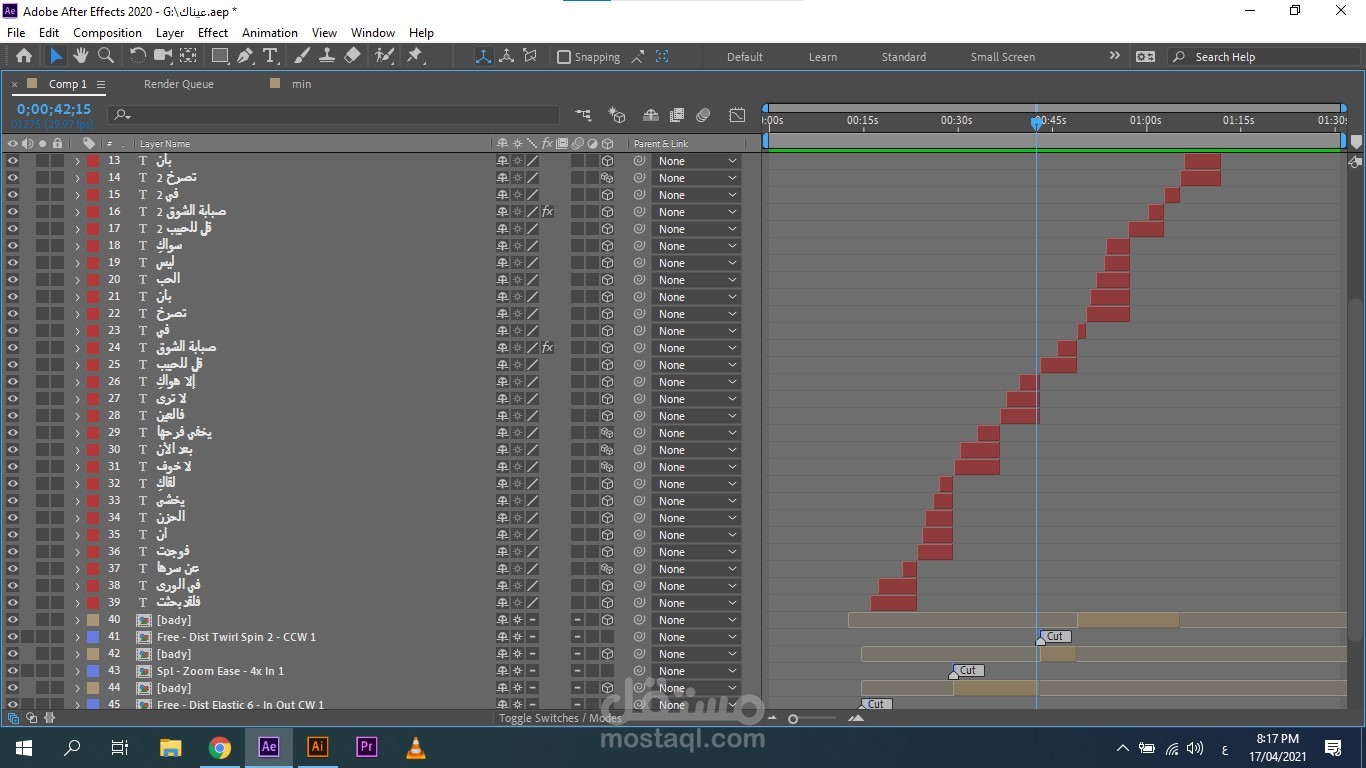Select the Eraser tool
The image size is (1366, 768).
pyautogui.click(x=352, y=56)
